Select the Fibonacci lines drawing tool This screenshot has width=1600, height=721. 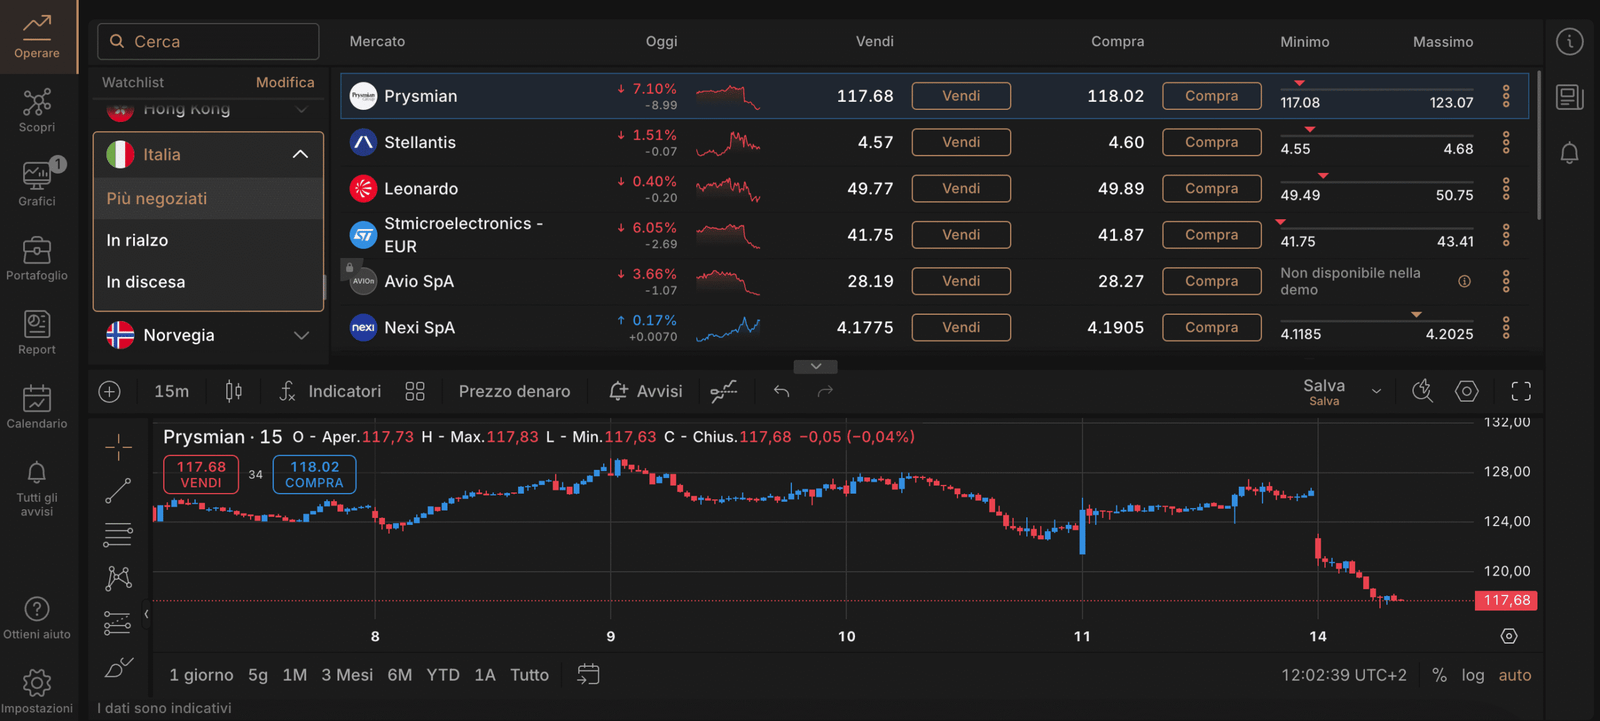point(118,535)
